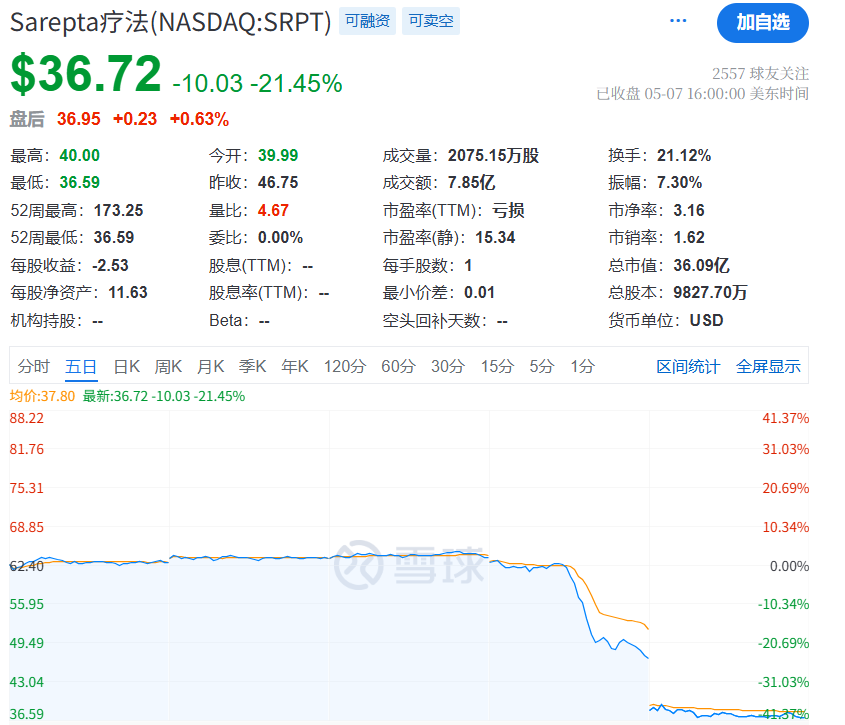Click the stock title Sarepta疗法(NASDAQ:SRPT)
Image resolution: width=845 pixels, height=725 pixels.
point(170,22)
